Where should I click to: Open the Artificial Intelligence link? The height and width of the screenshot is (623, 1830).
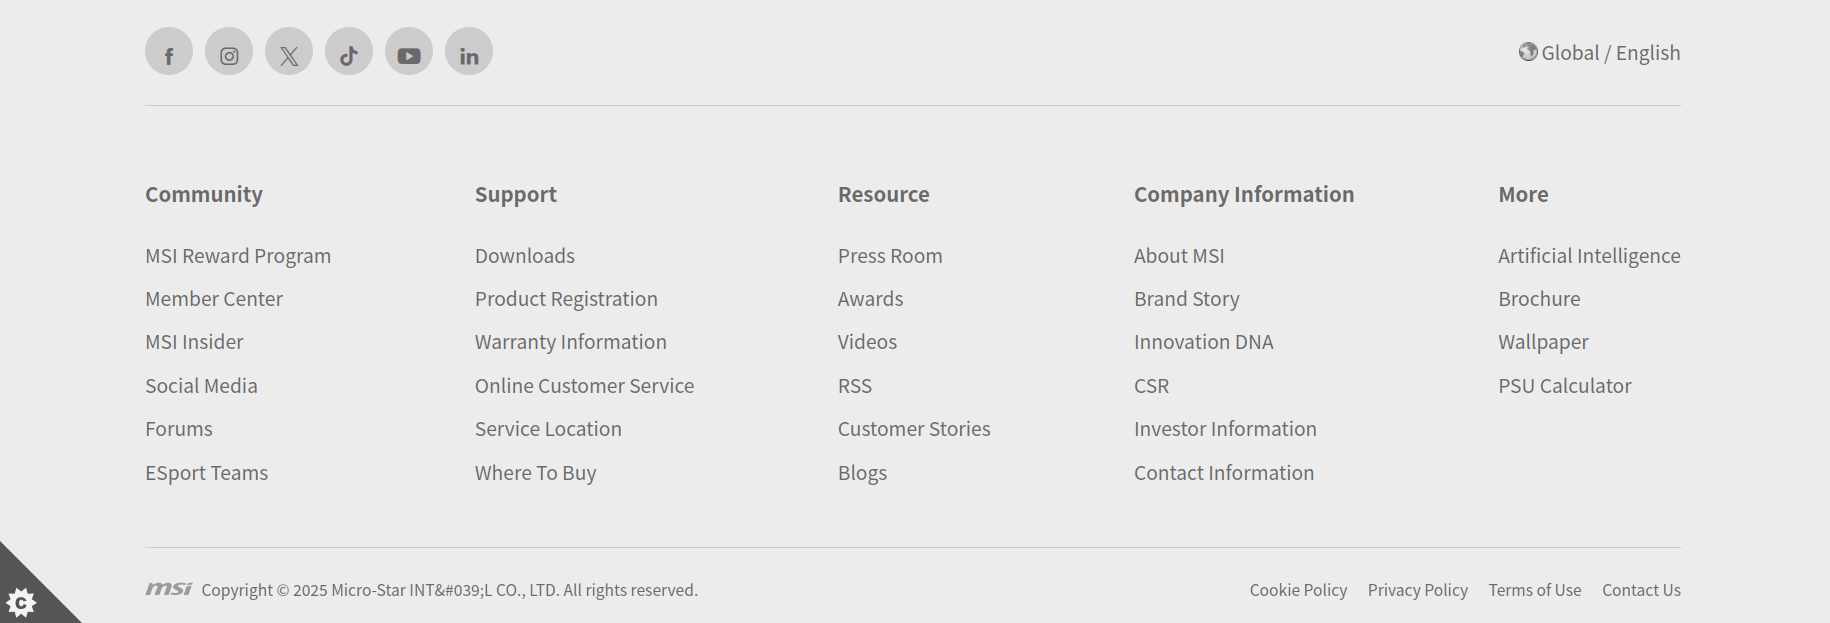pyautogui.click(x=1589, y=256)
